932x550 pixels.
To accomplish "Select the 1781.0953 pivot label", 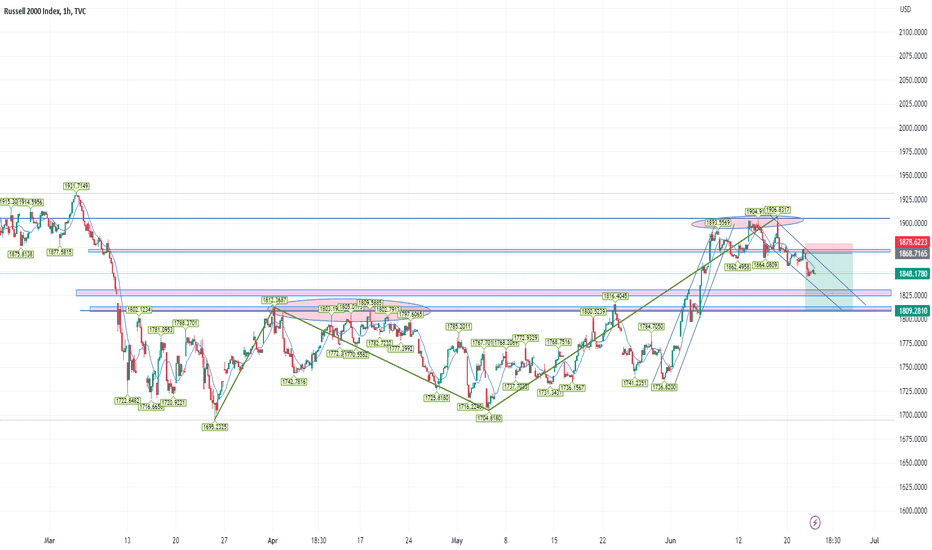I will click(x=161, y=329).
